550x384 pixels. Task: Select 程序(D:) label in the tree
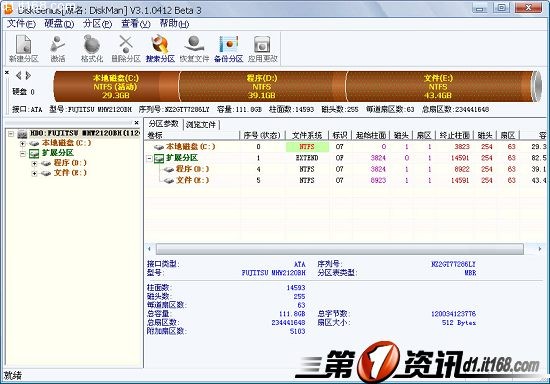coord(70,163)
